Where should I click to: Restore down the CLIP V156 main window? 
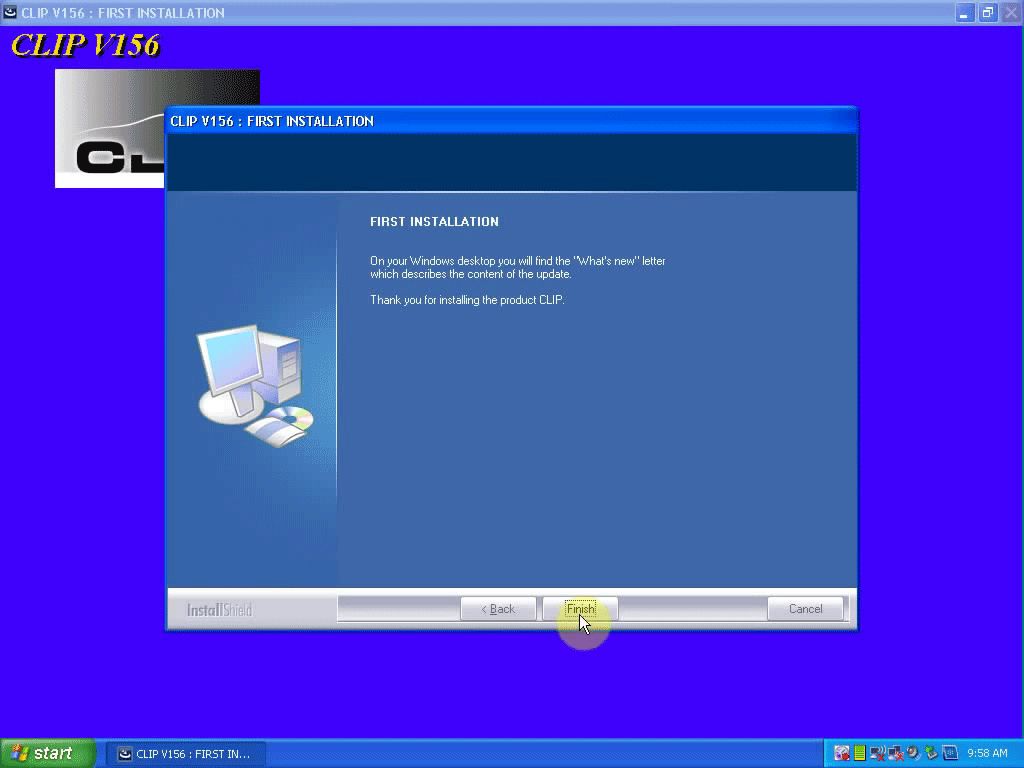pos(987,12)
